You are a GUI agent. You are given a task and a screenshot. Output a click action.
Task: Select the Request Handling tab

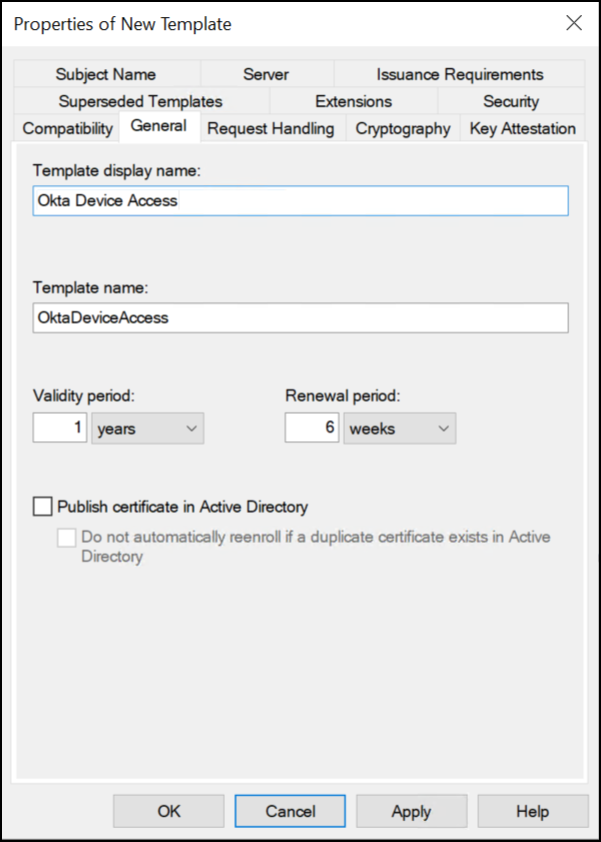click(x=271, y=129)
